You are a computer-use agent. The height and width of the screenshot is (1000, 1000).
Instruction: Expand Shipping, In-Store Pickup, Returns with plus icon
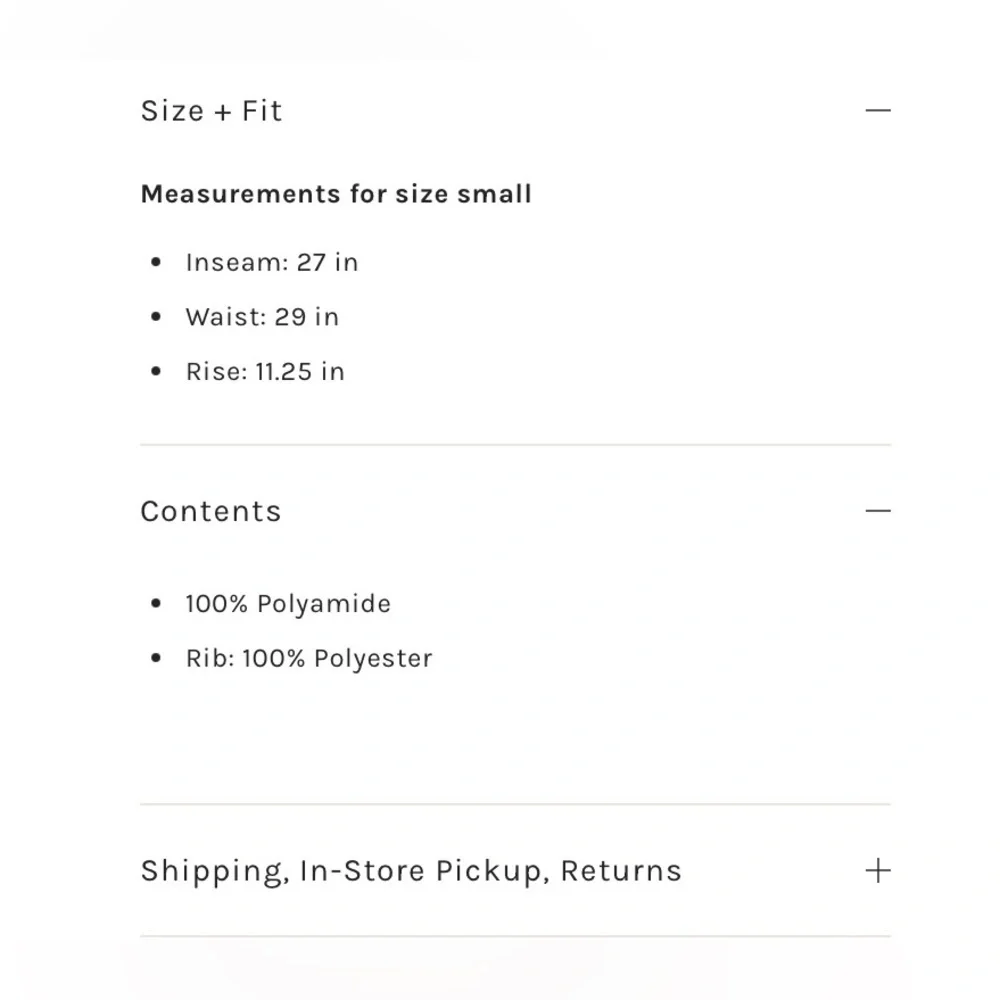[x=878, y=870]
